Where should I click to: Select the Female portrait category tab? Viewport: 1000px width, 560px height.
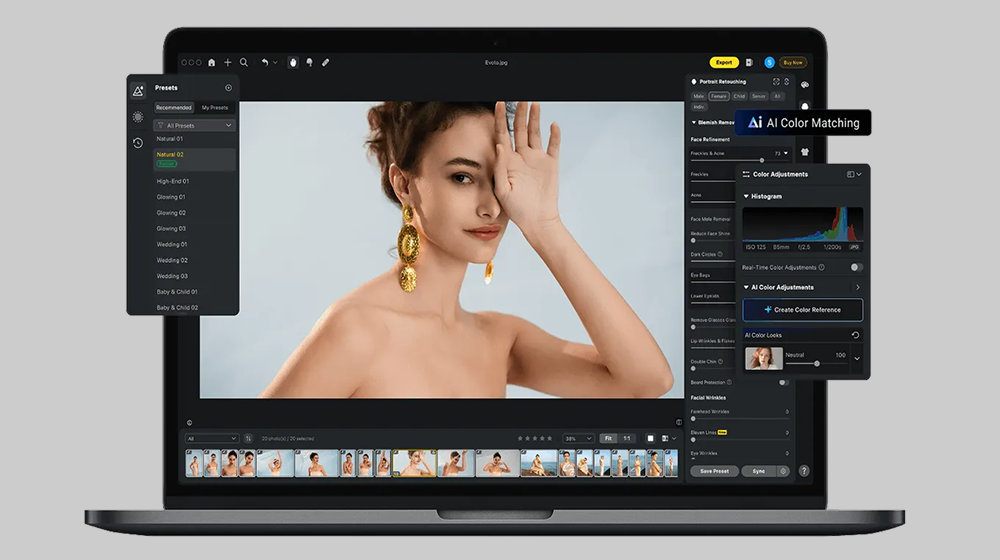[719, 96]
